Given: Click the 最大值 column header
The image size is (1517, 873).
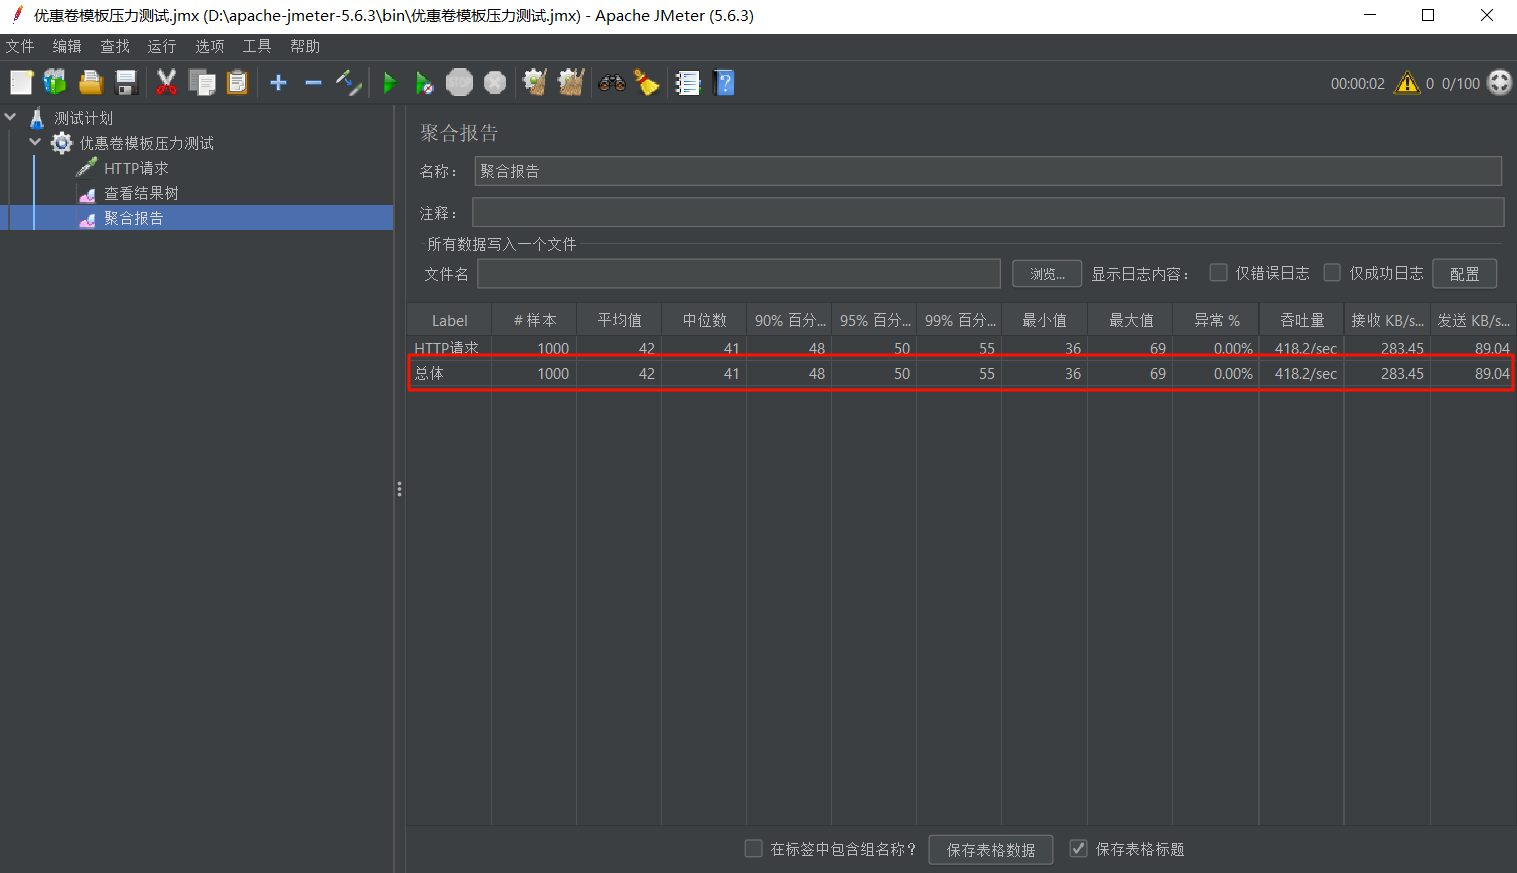Looking at the screenshot, I should point(1130,320).
